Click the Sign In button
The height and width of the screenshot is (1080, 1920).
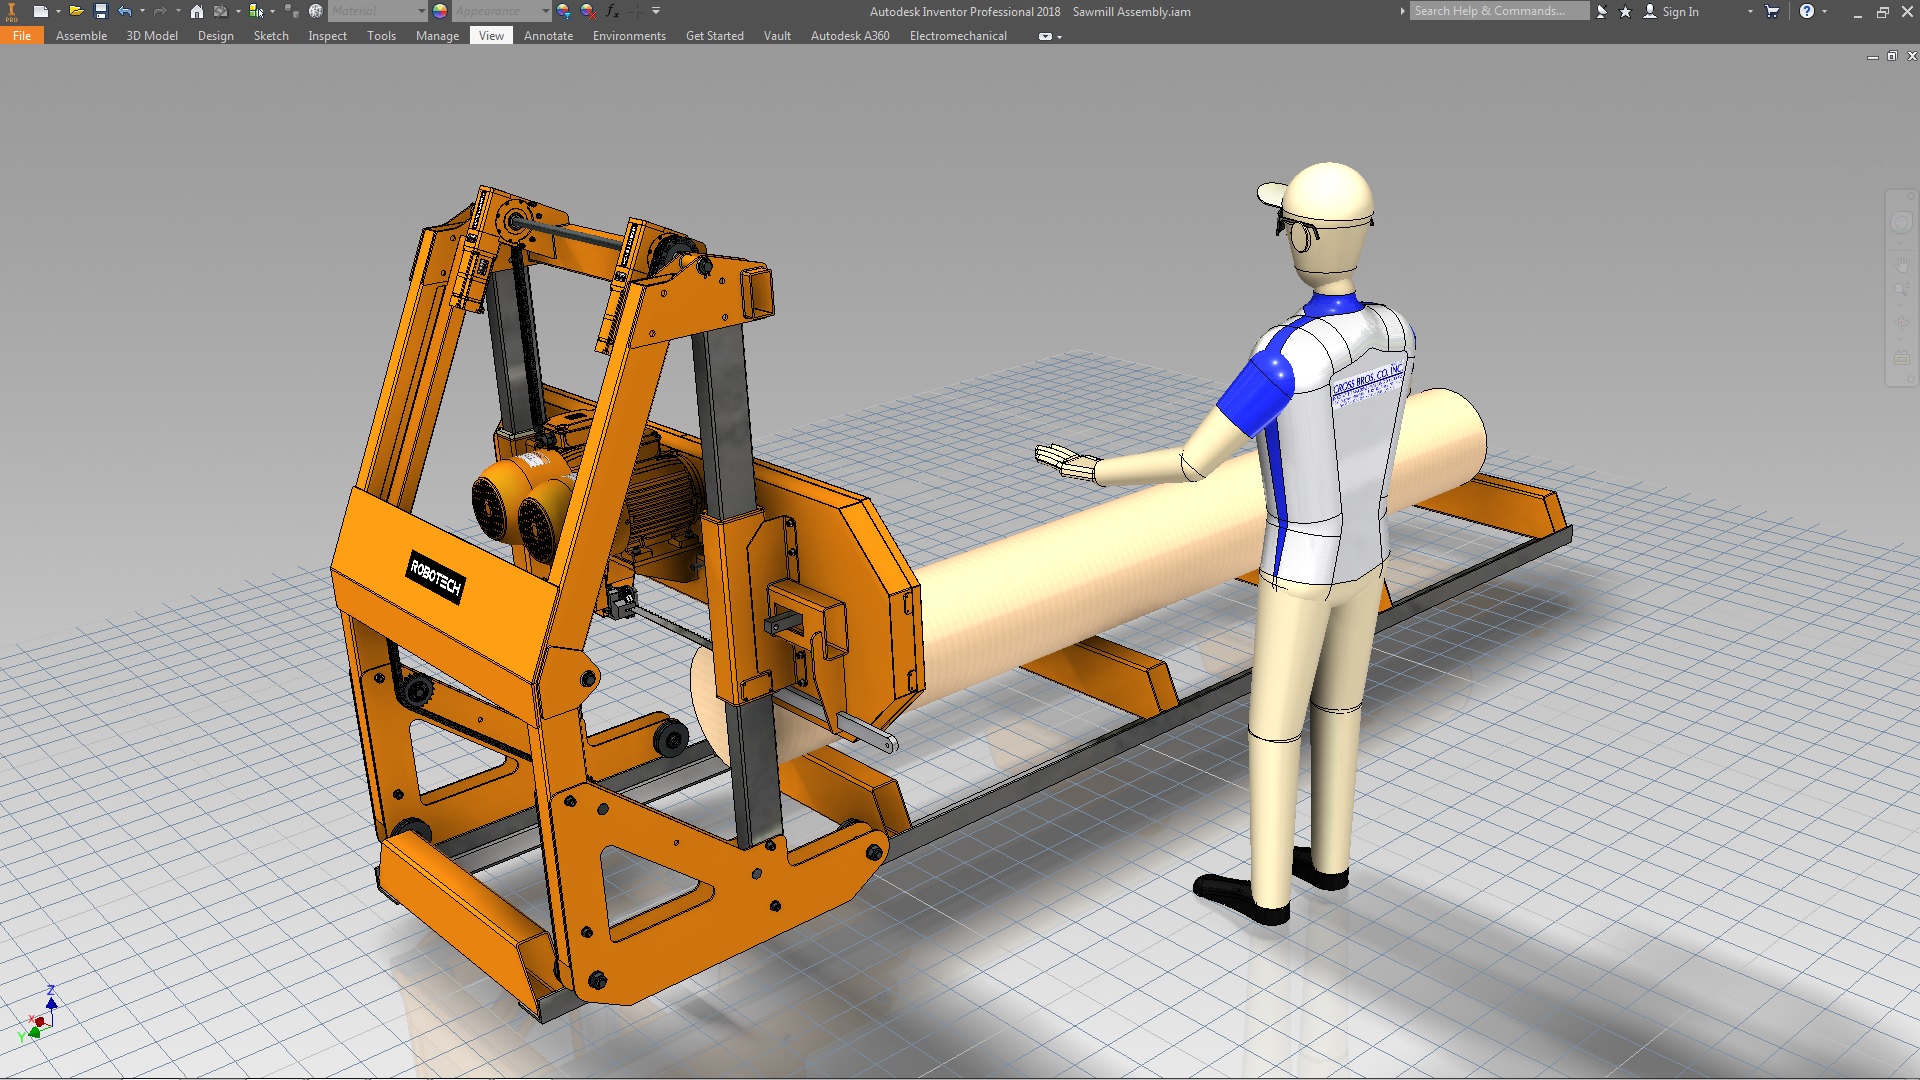(1679, 11)
